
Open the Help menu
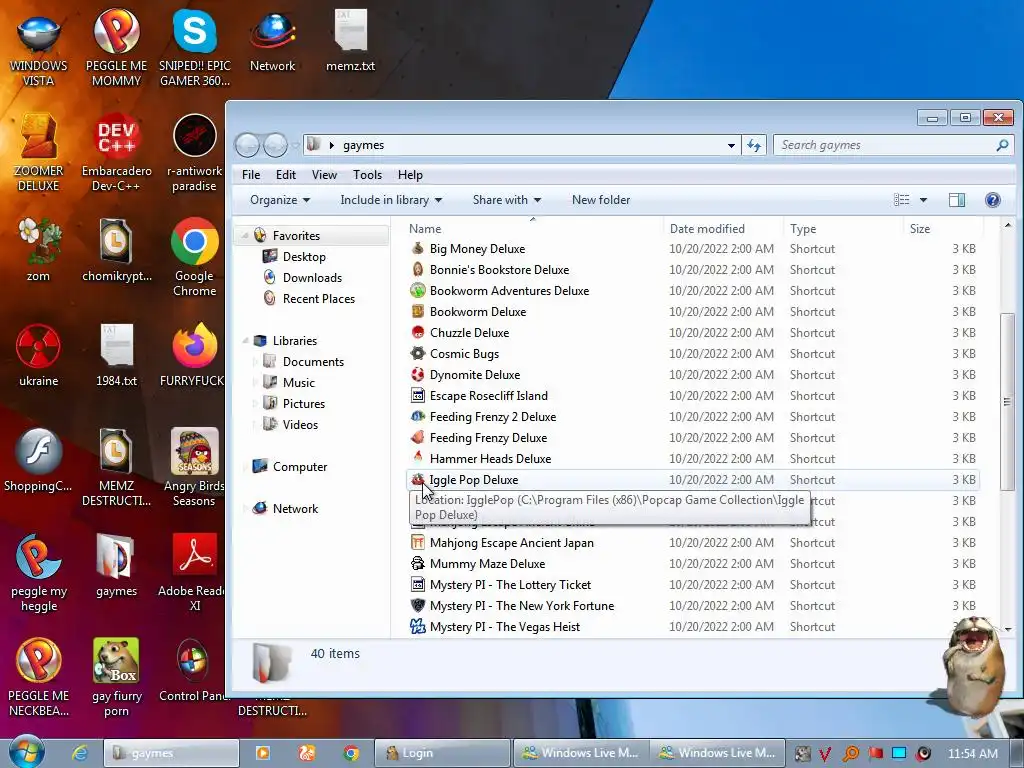(410, 175)
